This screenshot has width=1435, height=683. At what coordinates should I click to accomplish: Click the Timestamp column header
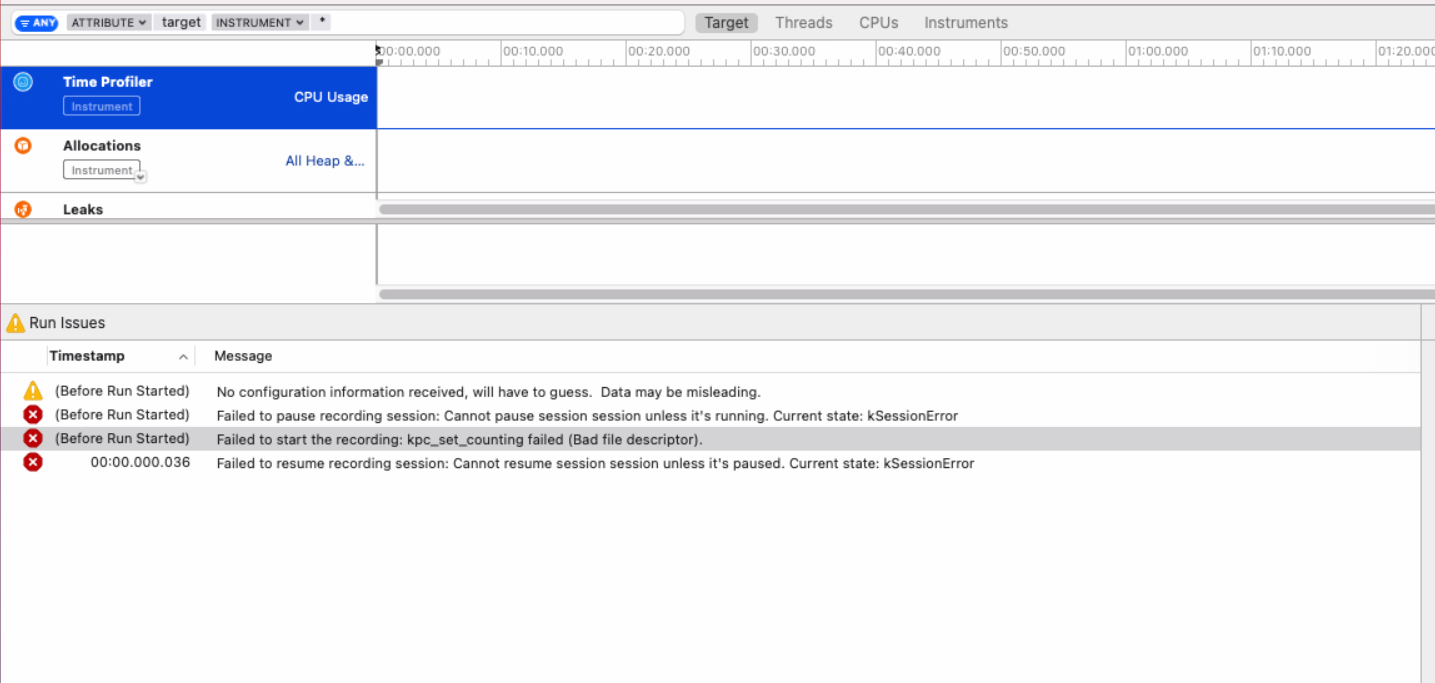[x=87, y=356]
